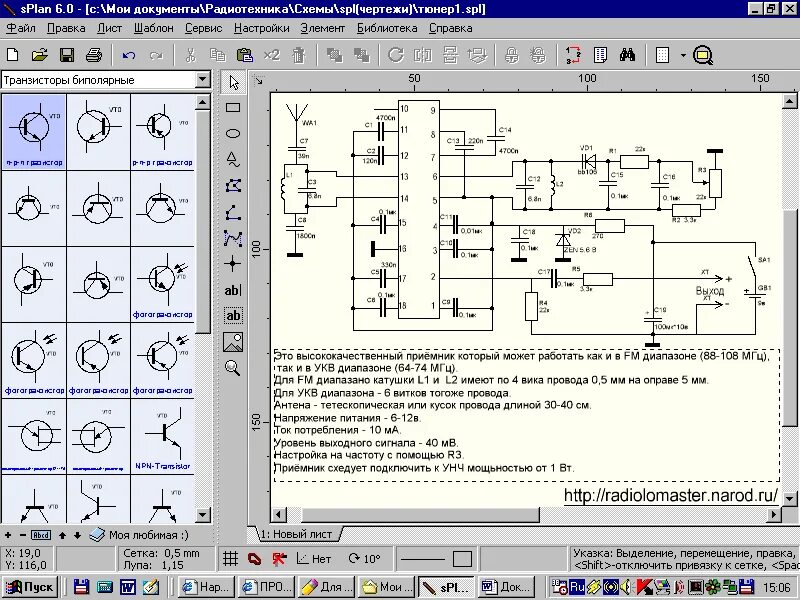Select the rectangle drawing tool
800x600 pixels.
pyautogui.click(x=233, y=108)
